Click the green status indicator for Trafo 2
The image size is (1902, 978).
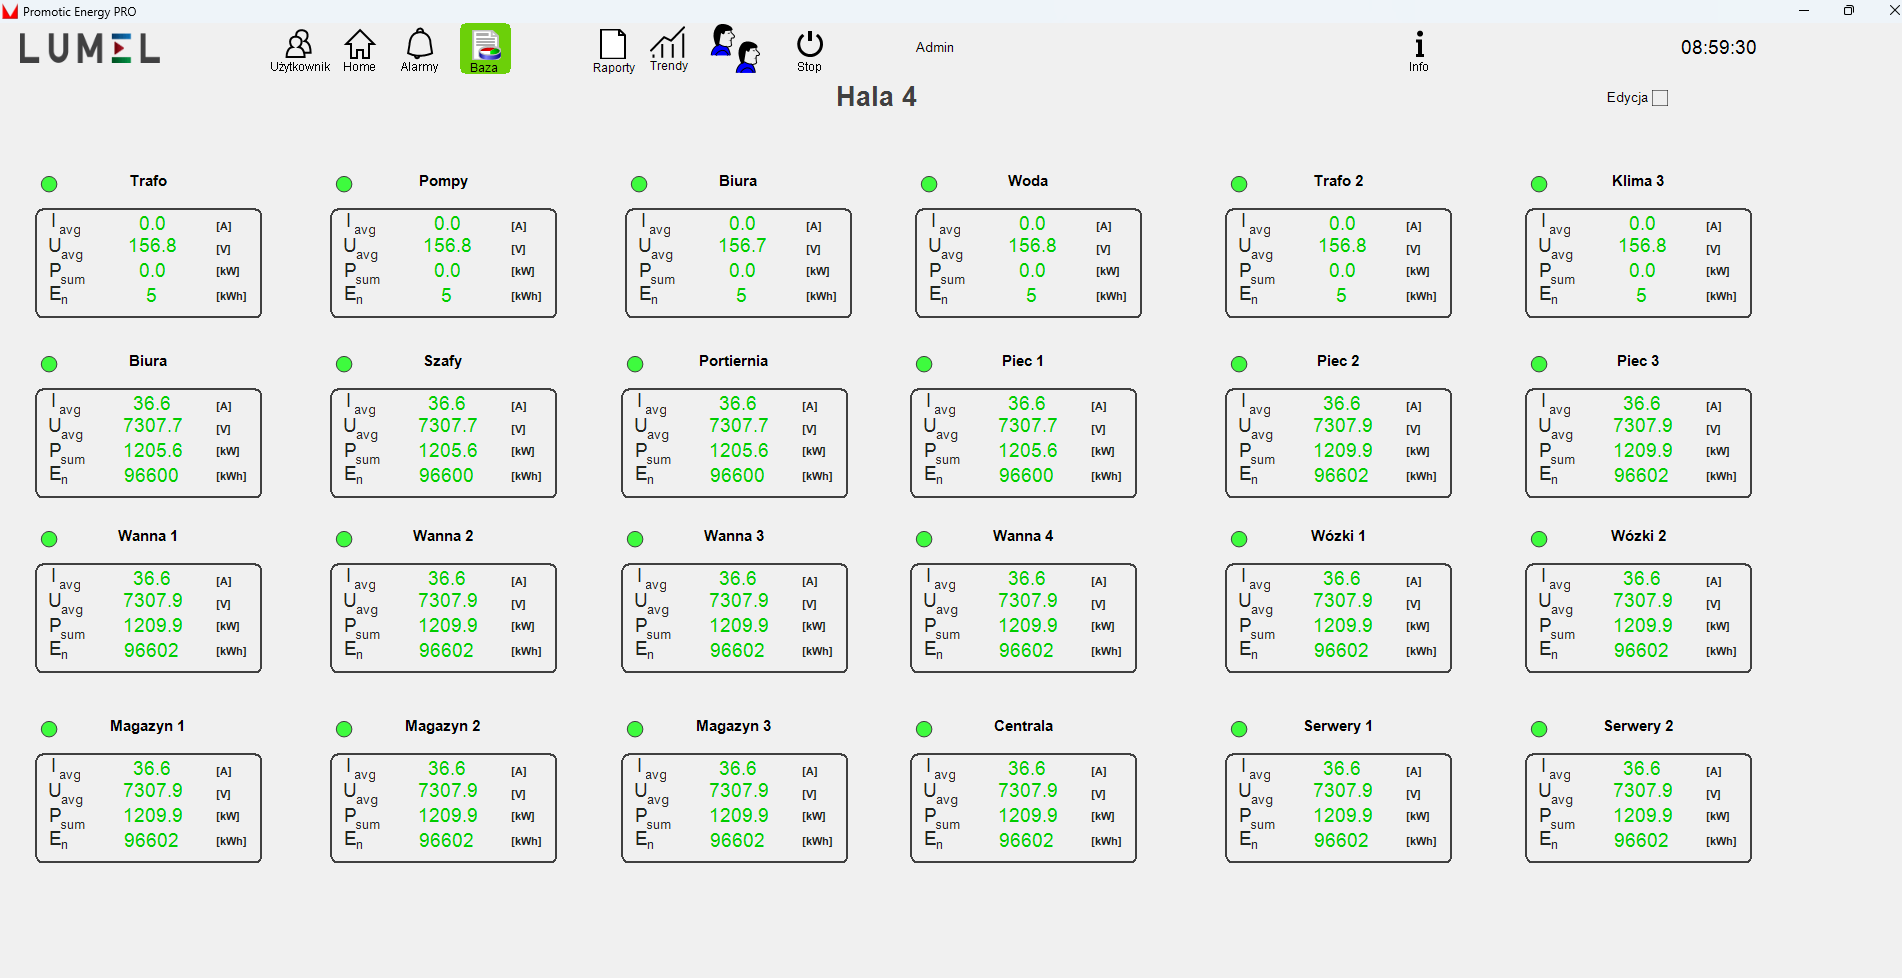pyautogui.click(x=1239, y=184)
